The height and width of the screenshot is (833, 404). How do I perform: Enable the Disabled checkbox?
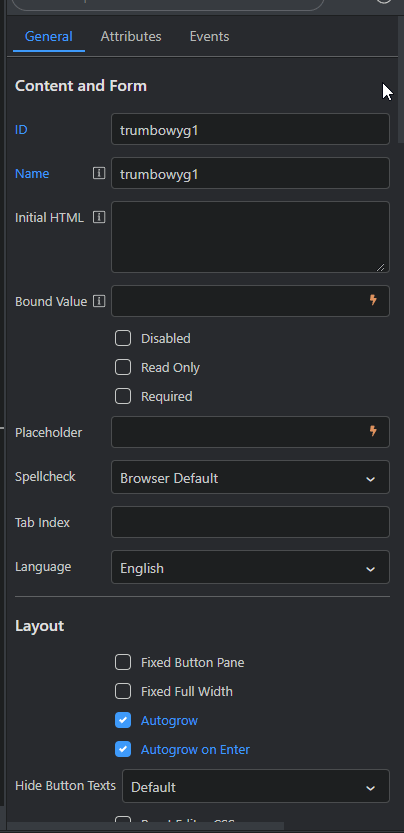coord(123,338)
